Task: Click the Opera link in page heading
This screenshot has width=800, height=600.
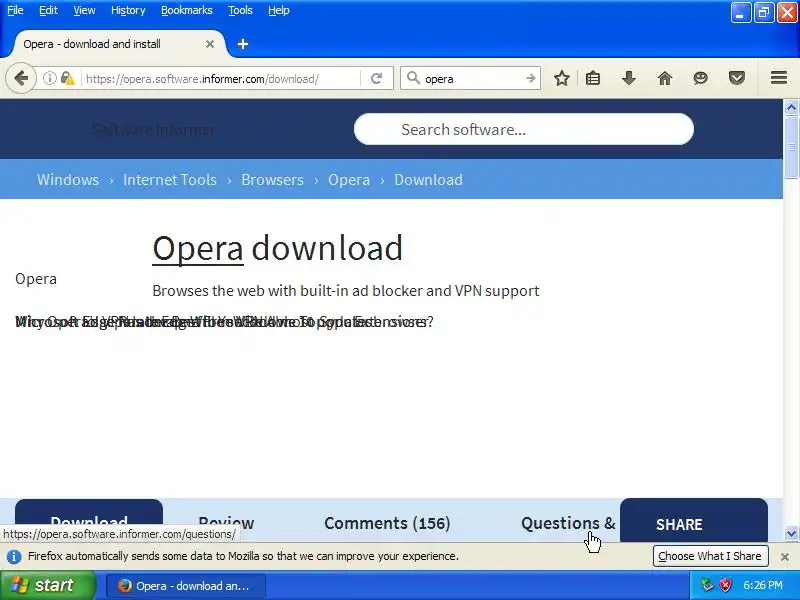Action: [198, 249]
